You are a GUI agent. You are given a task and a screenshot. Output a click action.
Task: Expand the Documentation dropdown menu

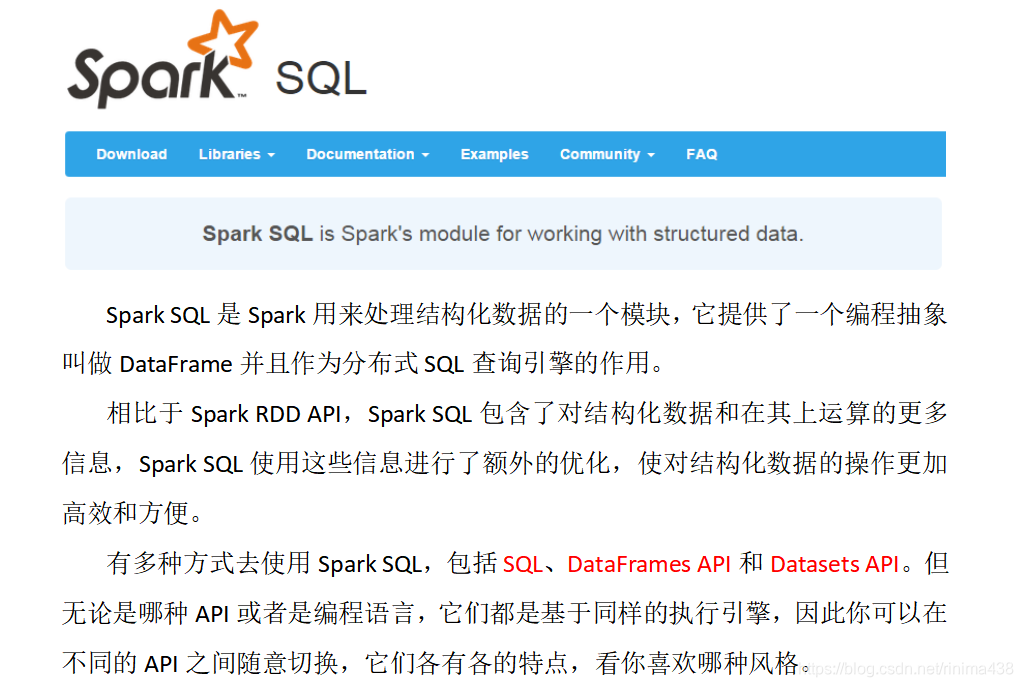(367, 154)
